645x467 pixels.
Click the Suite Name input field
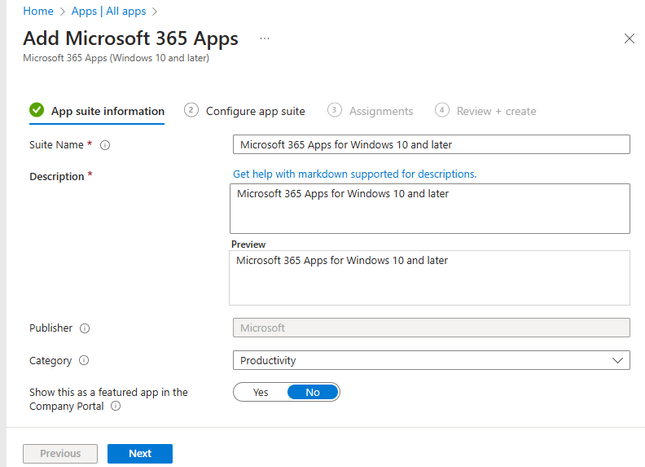[x=430, y=145]
